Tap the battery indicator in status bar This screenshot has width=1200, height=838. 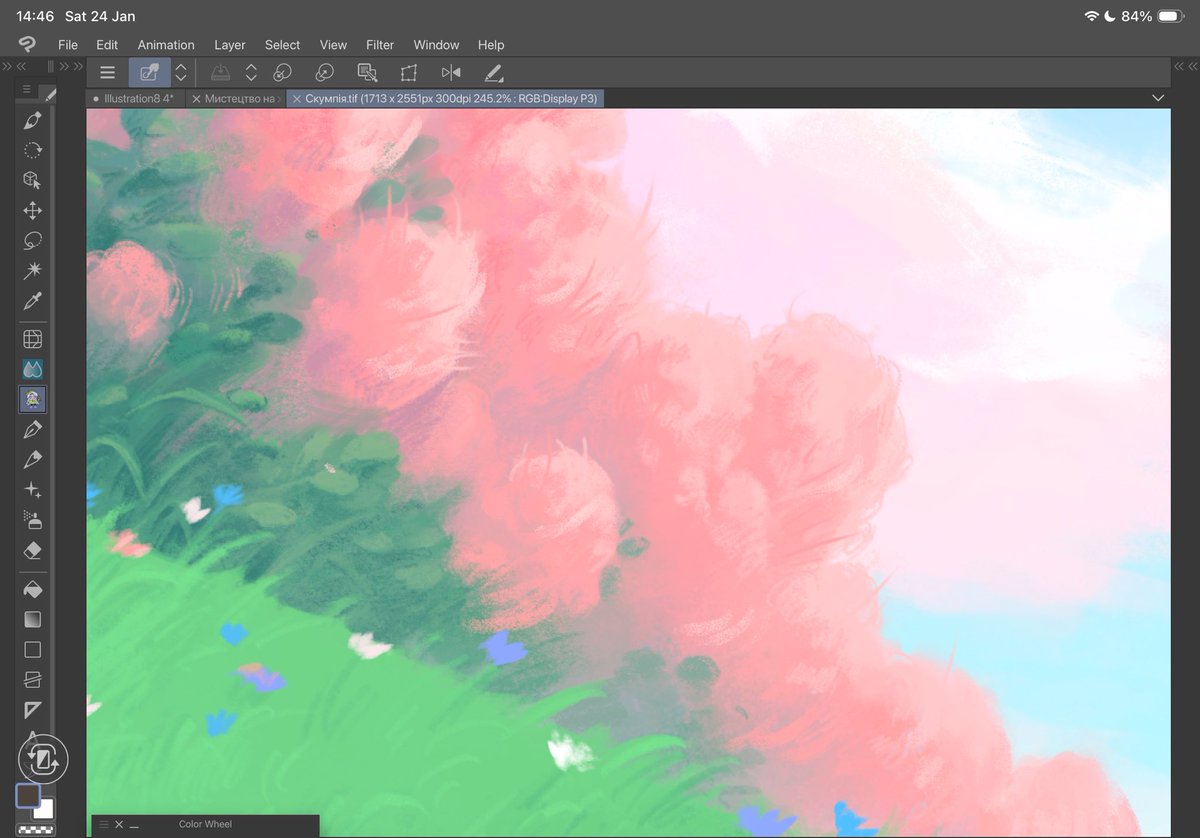[x=1171, y=16]
